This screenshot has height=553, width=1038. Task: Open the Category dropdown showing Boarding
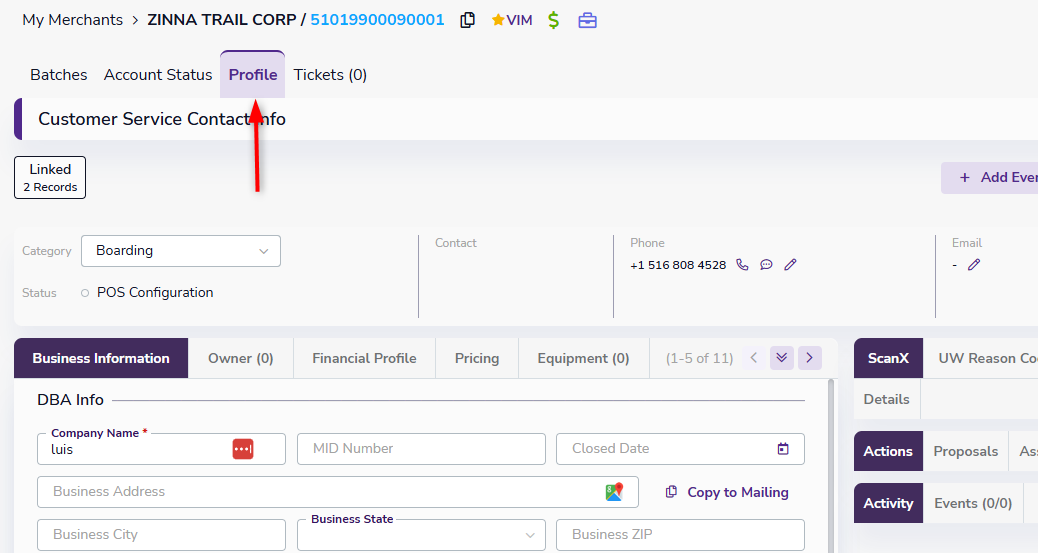(x=181, y=251)
